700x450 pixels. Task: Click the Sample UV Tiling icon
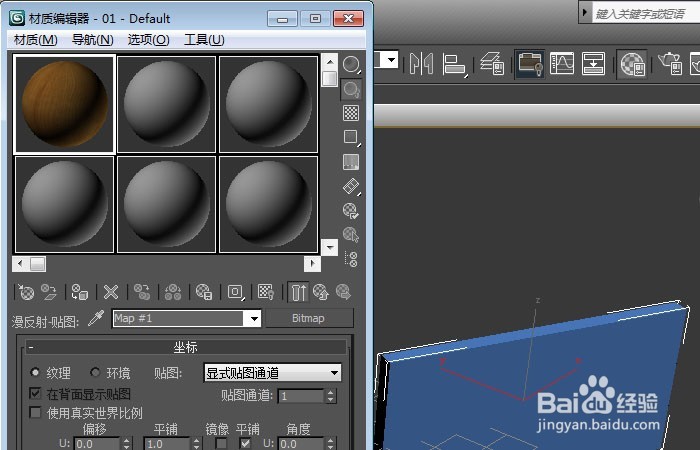pyautogui.click(x=351, y=137)
